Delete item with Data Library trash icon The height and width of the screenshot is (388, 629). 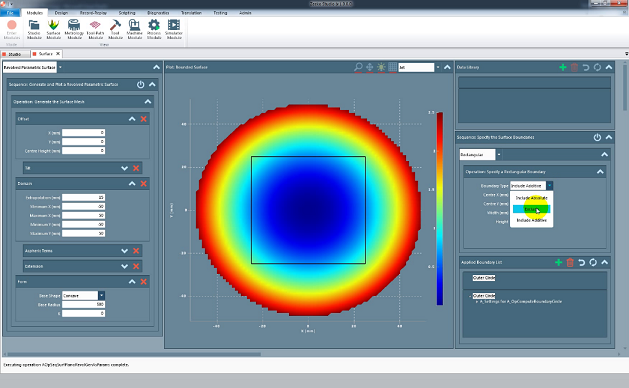[574, 67]
